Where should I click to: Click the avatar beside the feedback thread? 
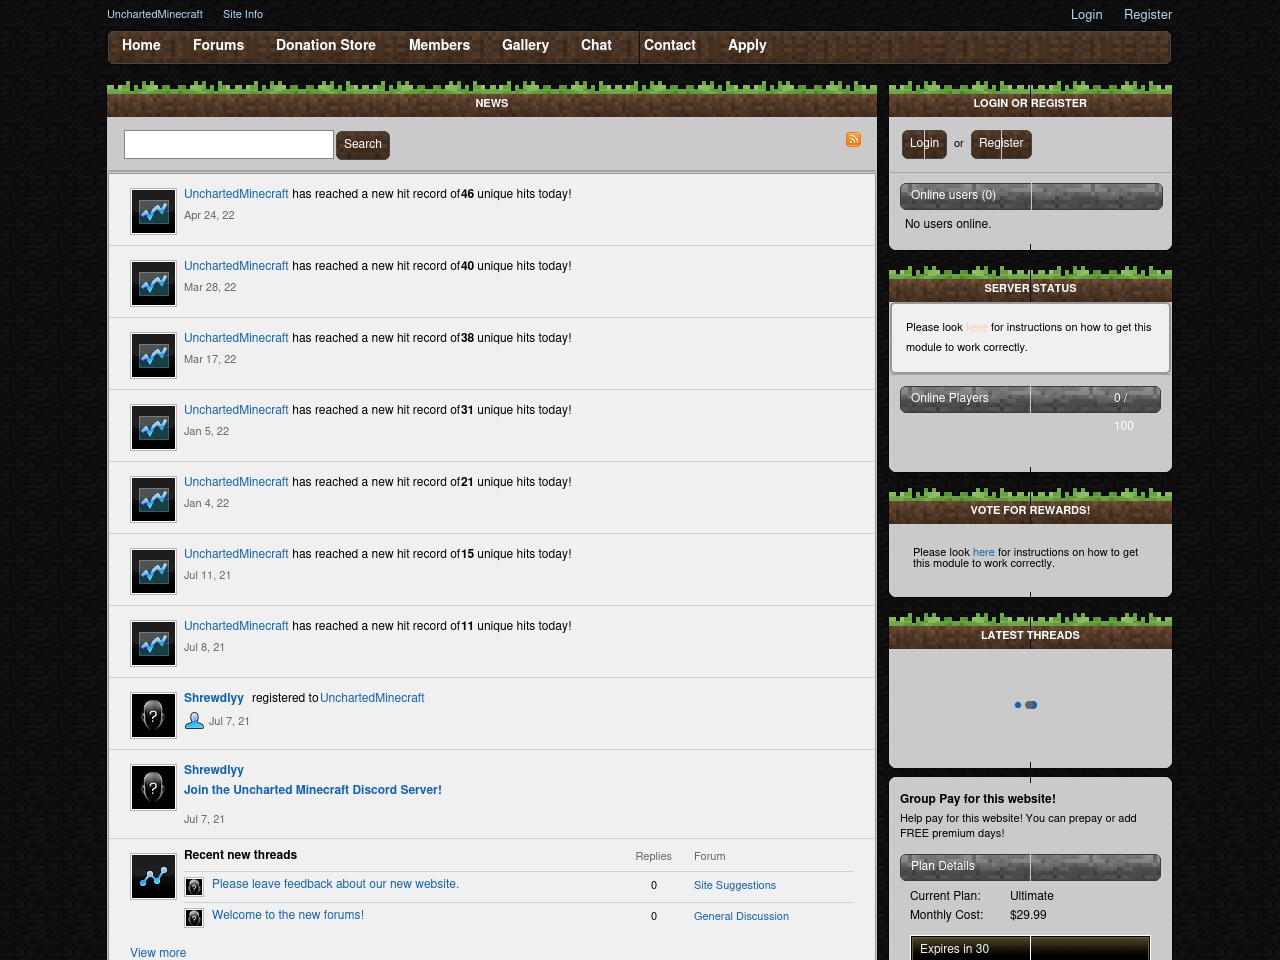coord(194,886)
